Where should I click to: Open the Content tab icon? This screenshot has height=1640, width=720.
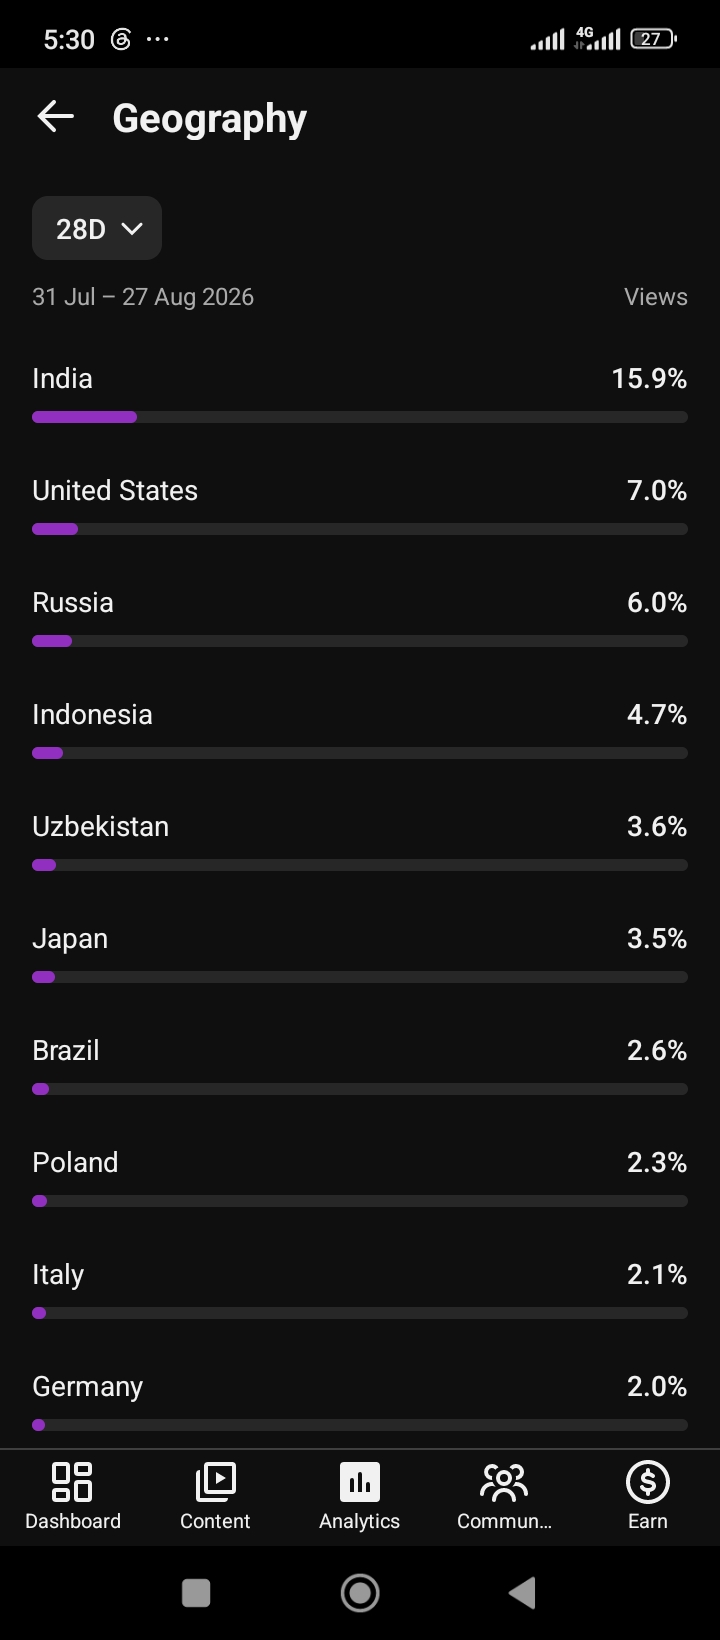point(215,1481)
